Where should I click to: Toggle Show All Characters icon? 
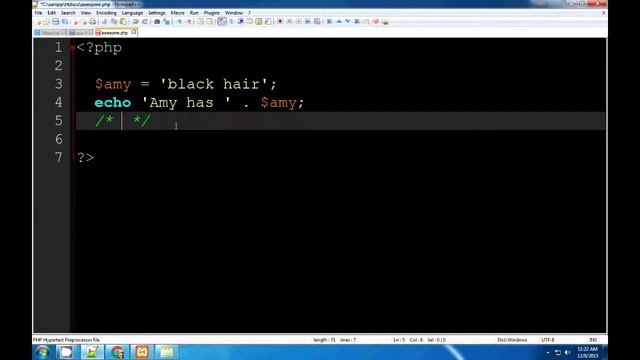pyautogui.click(x=231, y=21)
